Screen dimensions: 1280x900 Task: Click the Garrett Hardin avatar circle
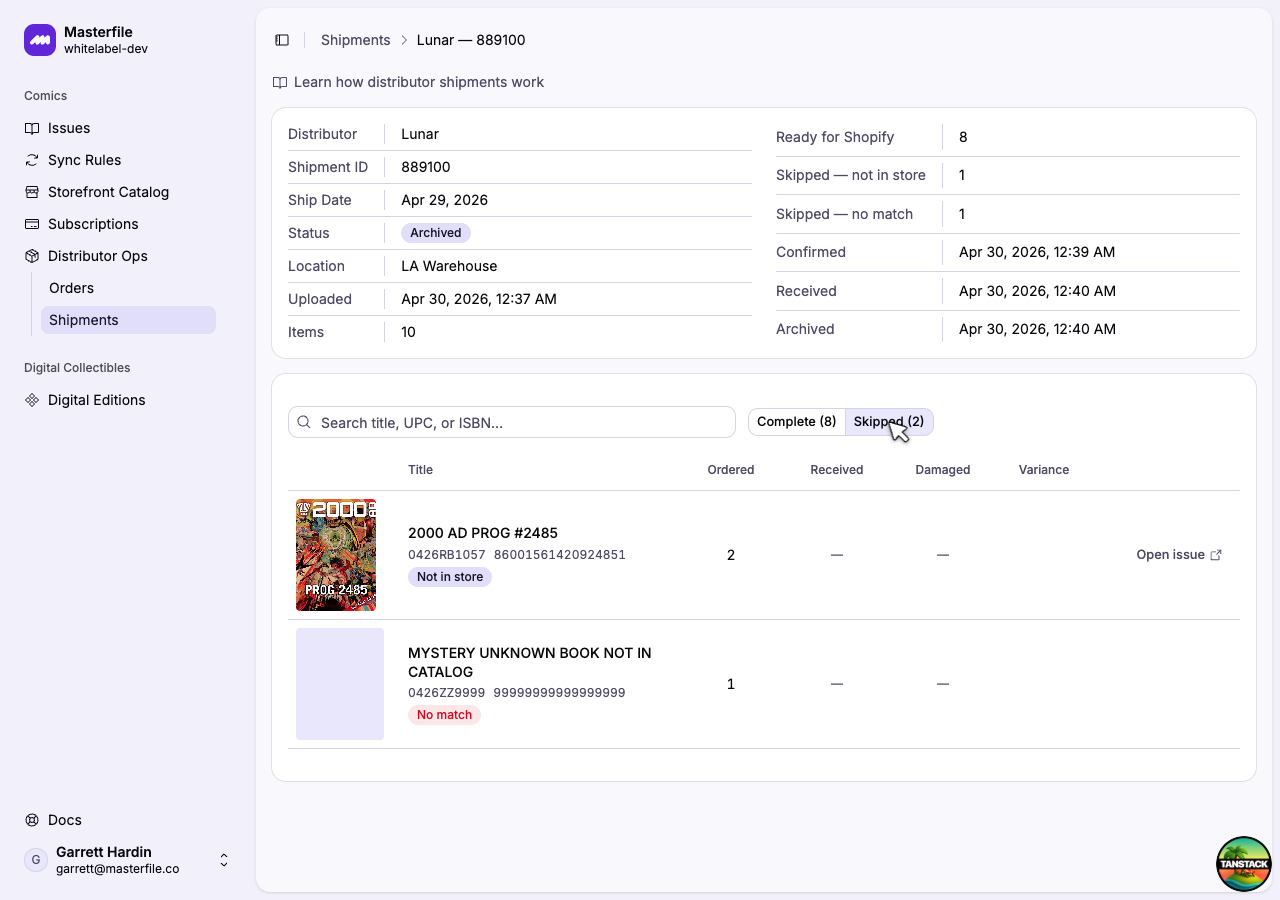(36, 860)
